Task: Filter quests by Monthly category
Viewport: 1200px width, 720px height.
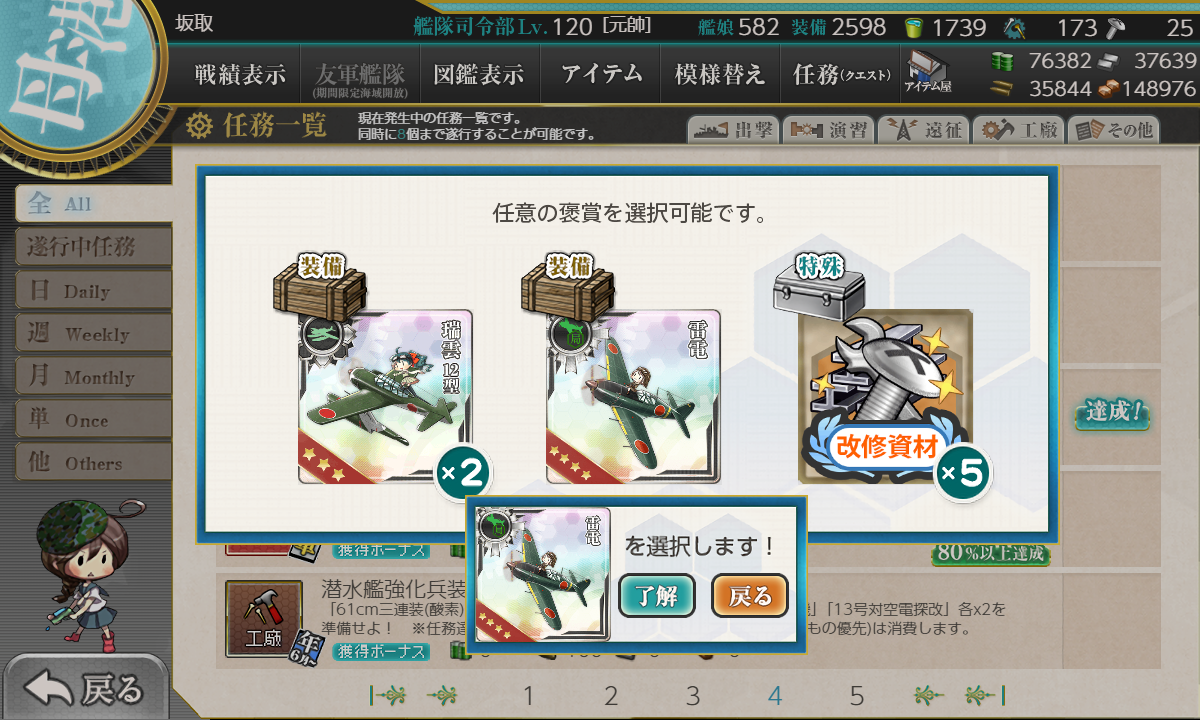Action: point(94,376)
